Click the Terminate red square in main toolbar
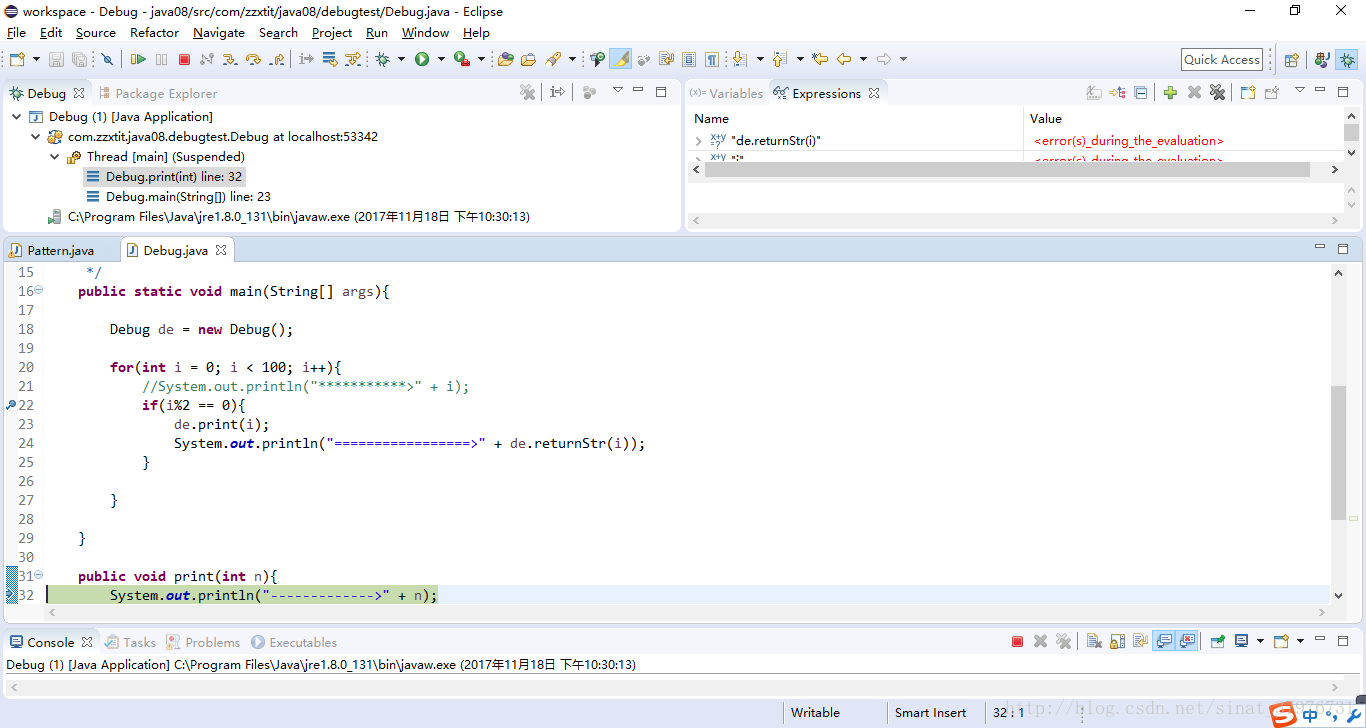Image resolution: width=1366 pixels, height=728 pixels. pyautogui.click(x=184, y=59)
